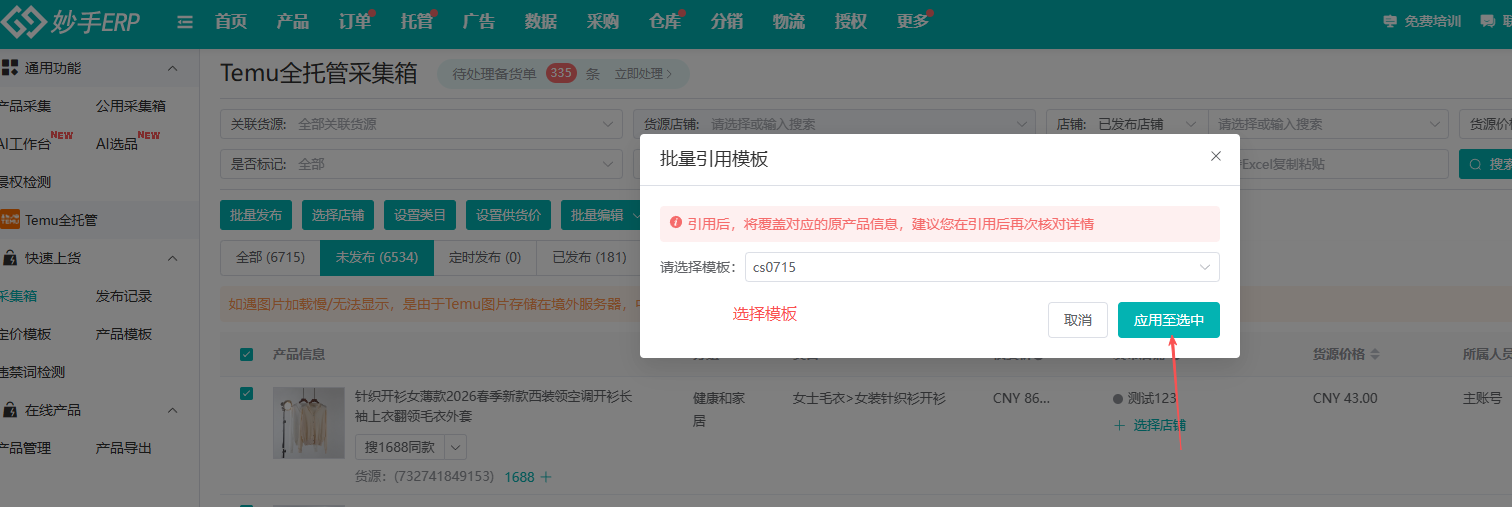Open 产品 in top navigation
The height and width of the screenshot is (507, 1512).
click(x=293, y=22)
